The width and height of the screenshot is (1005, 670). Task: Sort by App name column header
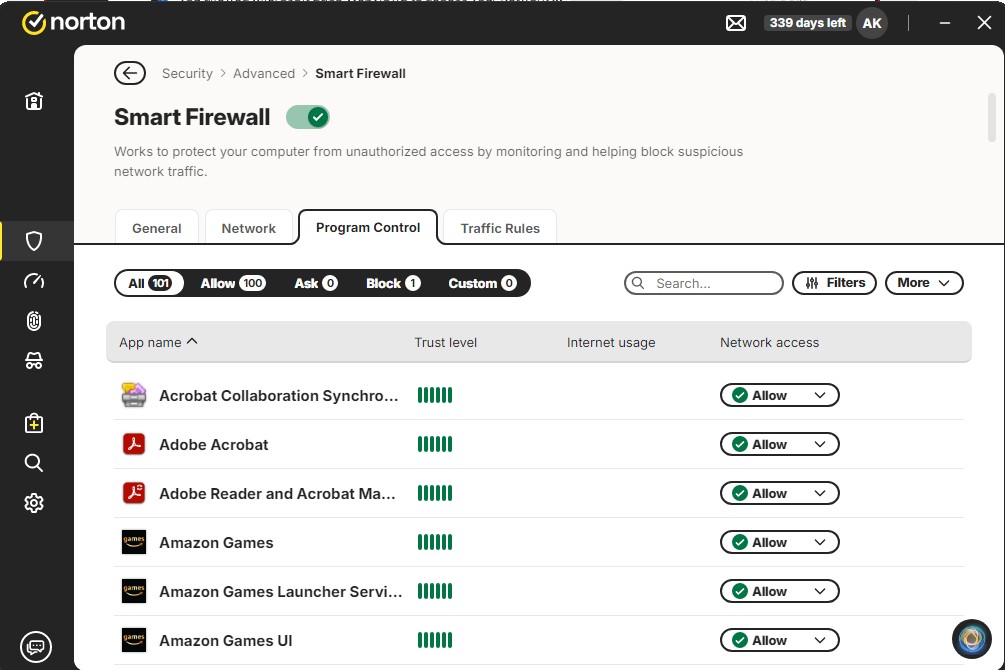coord(158,342)
